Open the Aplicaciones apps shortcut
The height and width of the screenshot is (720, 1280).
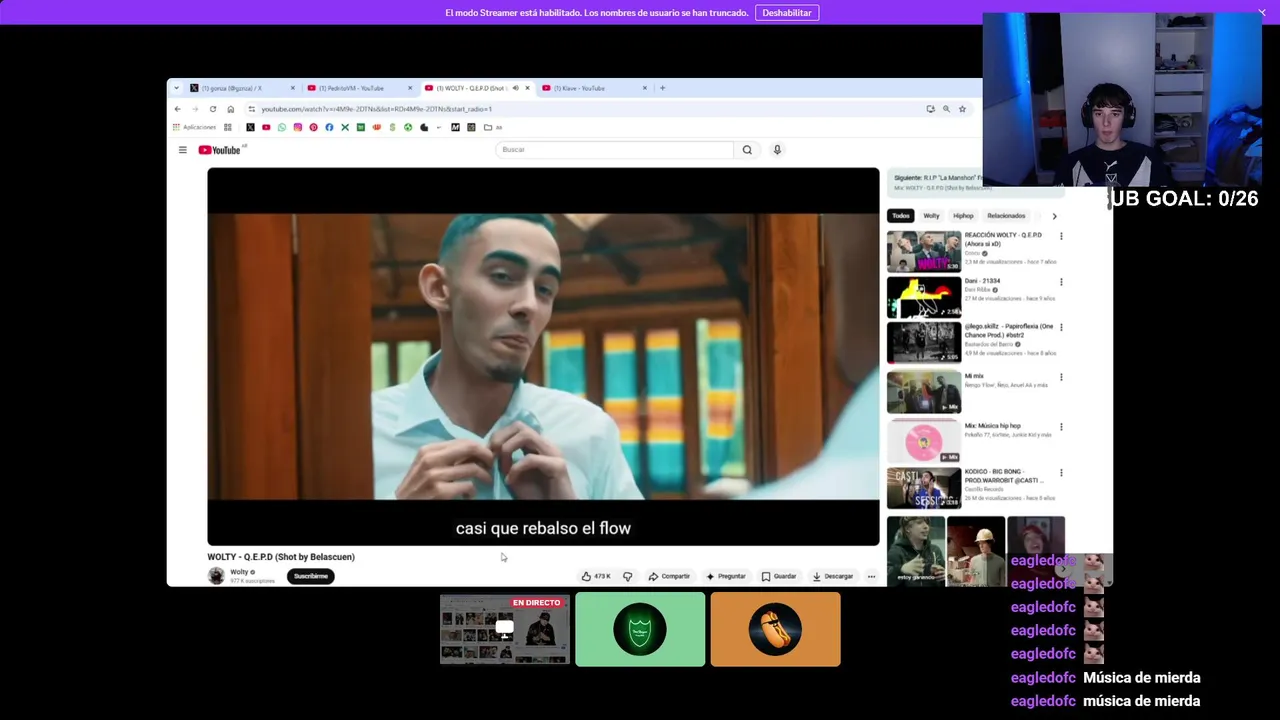(194, 127)
